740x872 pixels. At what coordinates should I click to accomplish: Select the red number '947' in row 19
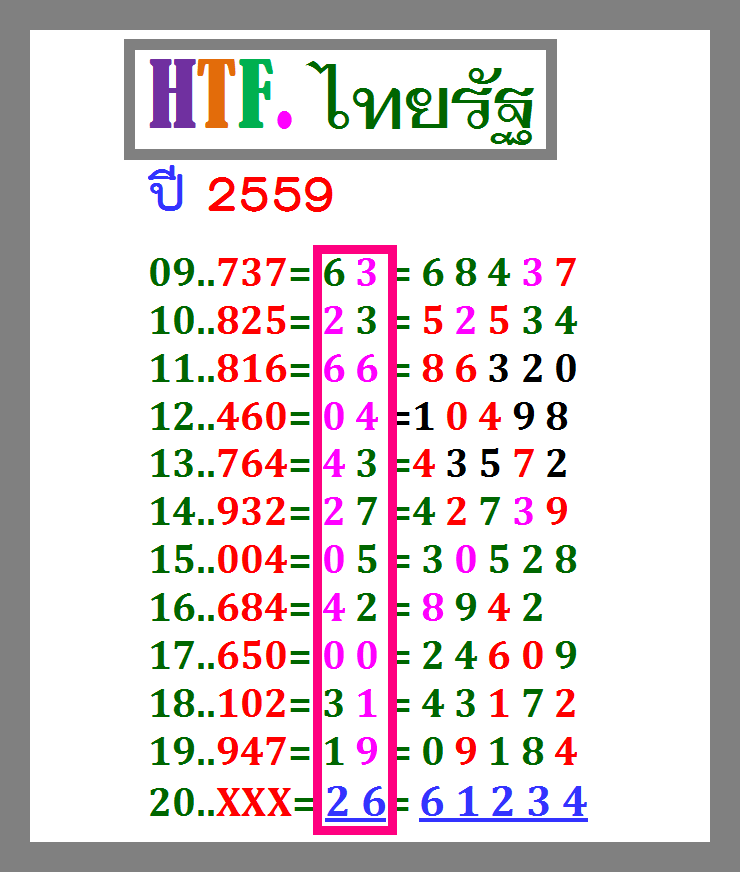point(251,751)
